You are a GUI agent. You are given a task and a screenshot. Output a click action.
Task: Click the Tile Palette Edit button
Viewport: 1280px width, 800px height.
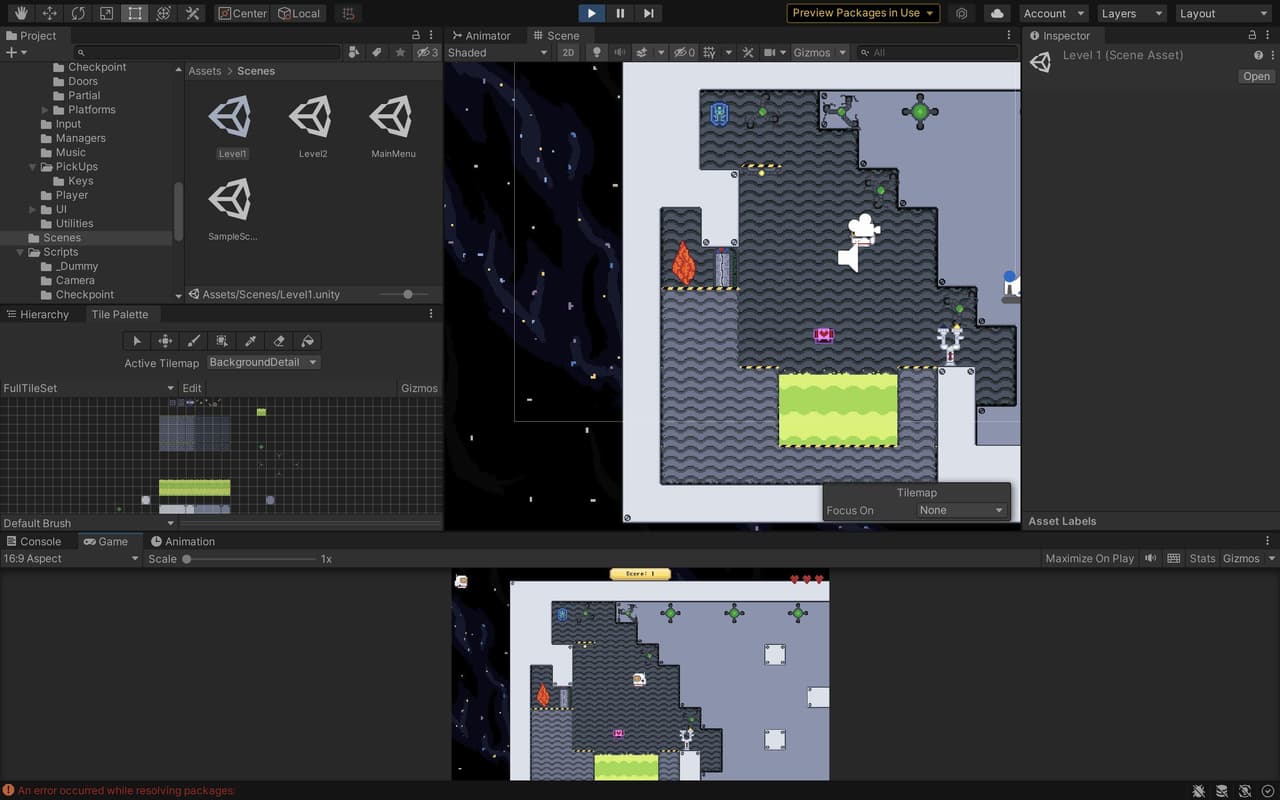192,388
